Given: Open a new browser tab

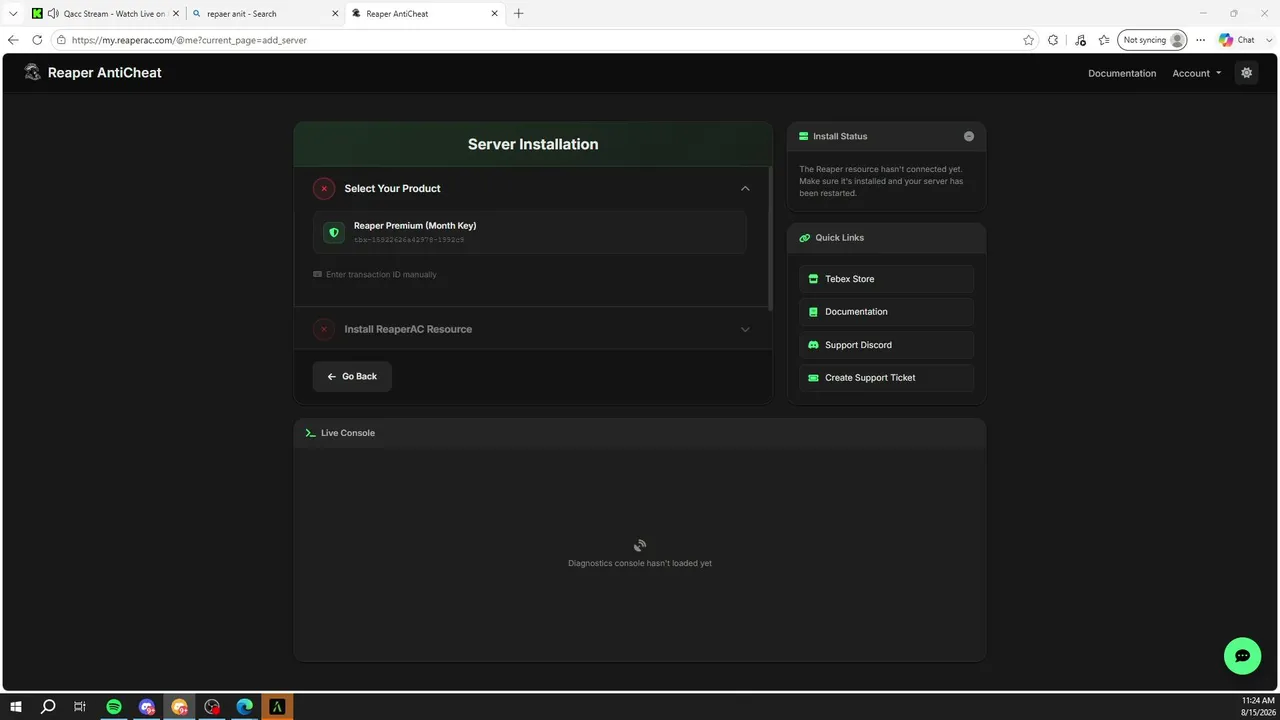Looking at the screenshot, I should point(518,14).
